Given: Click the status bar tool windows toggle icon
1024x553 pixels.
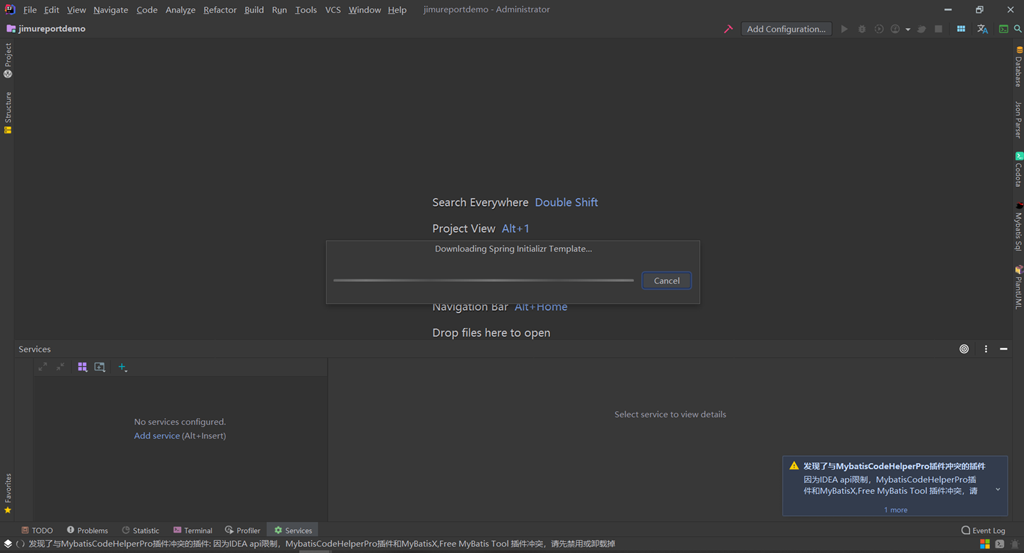Looking at the screenshot, I should (8, 544).
